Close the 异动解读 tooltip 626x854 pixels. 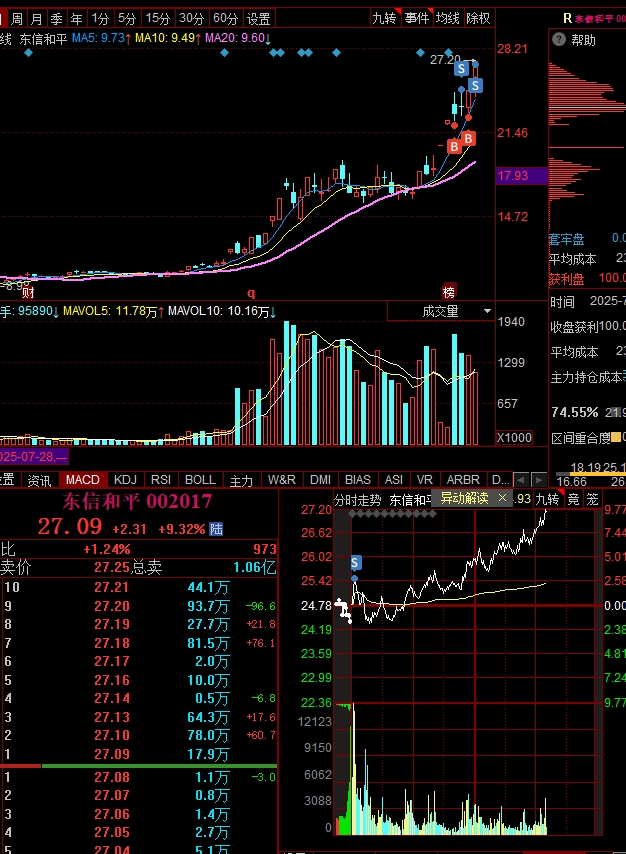(502, 498)
